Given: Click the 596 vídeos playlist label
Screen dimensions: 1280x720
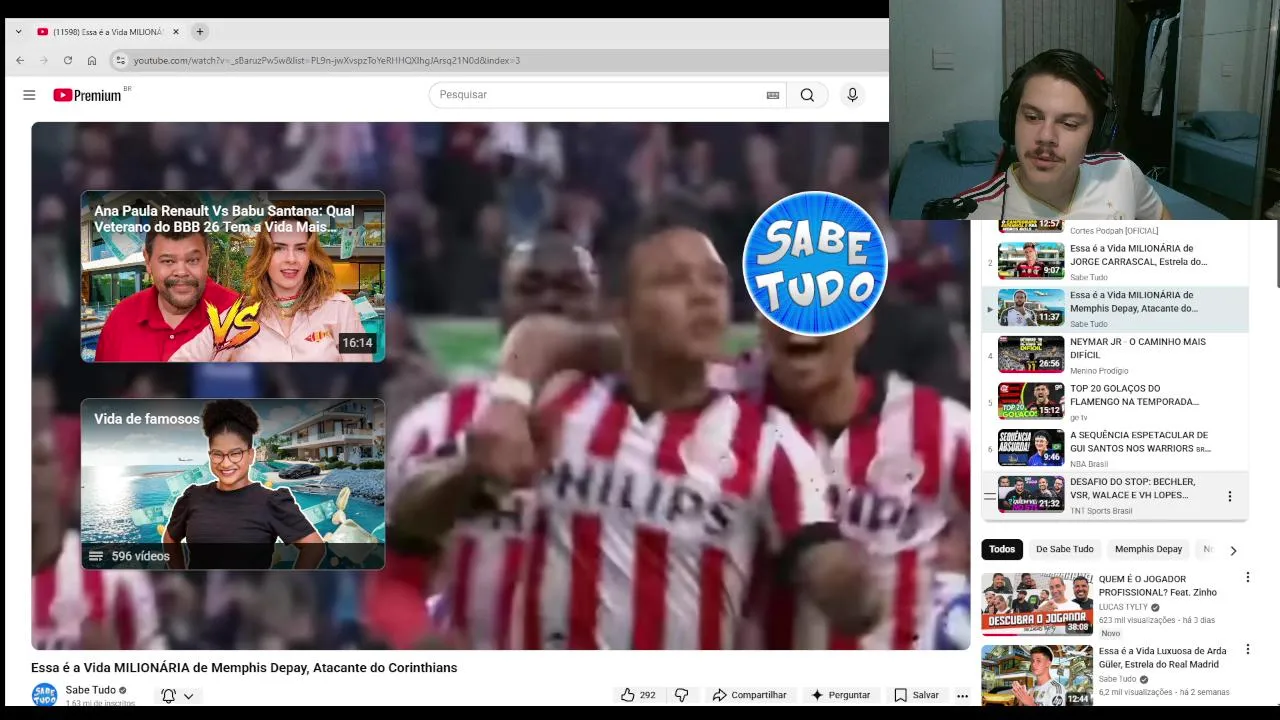Looking at the screenshot, I should coord(140,556).
